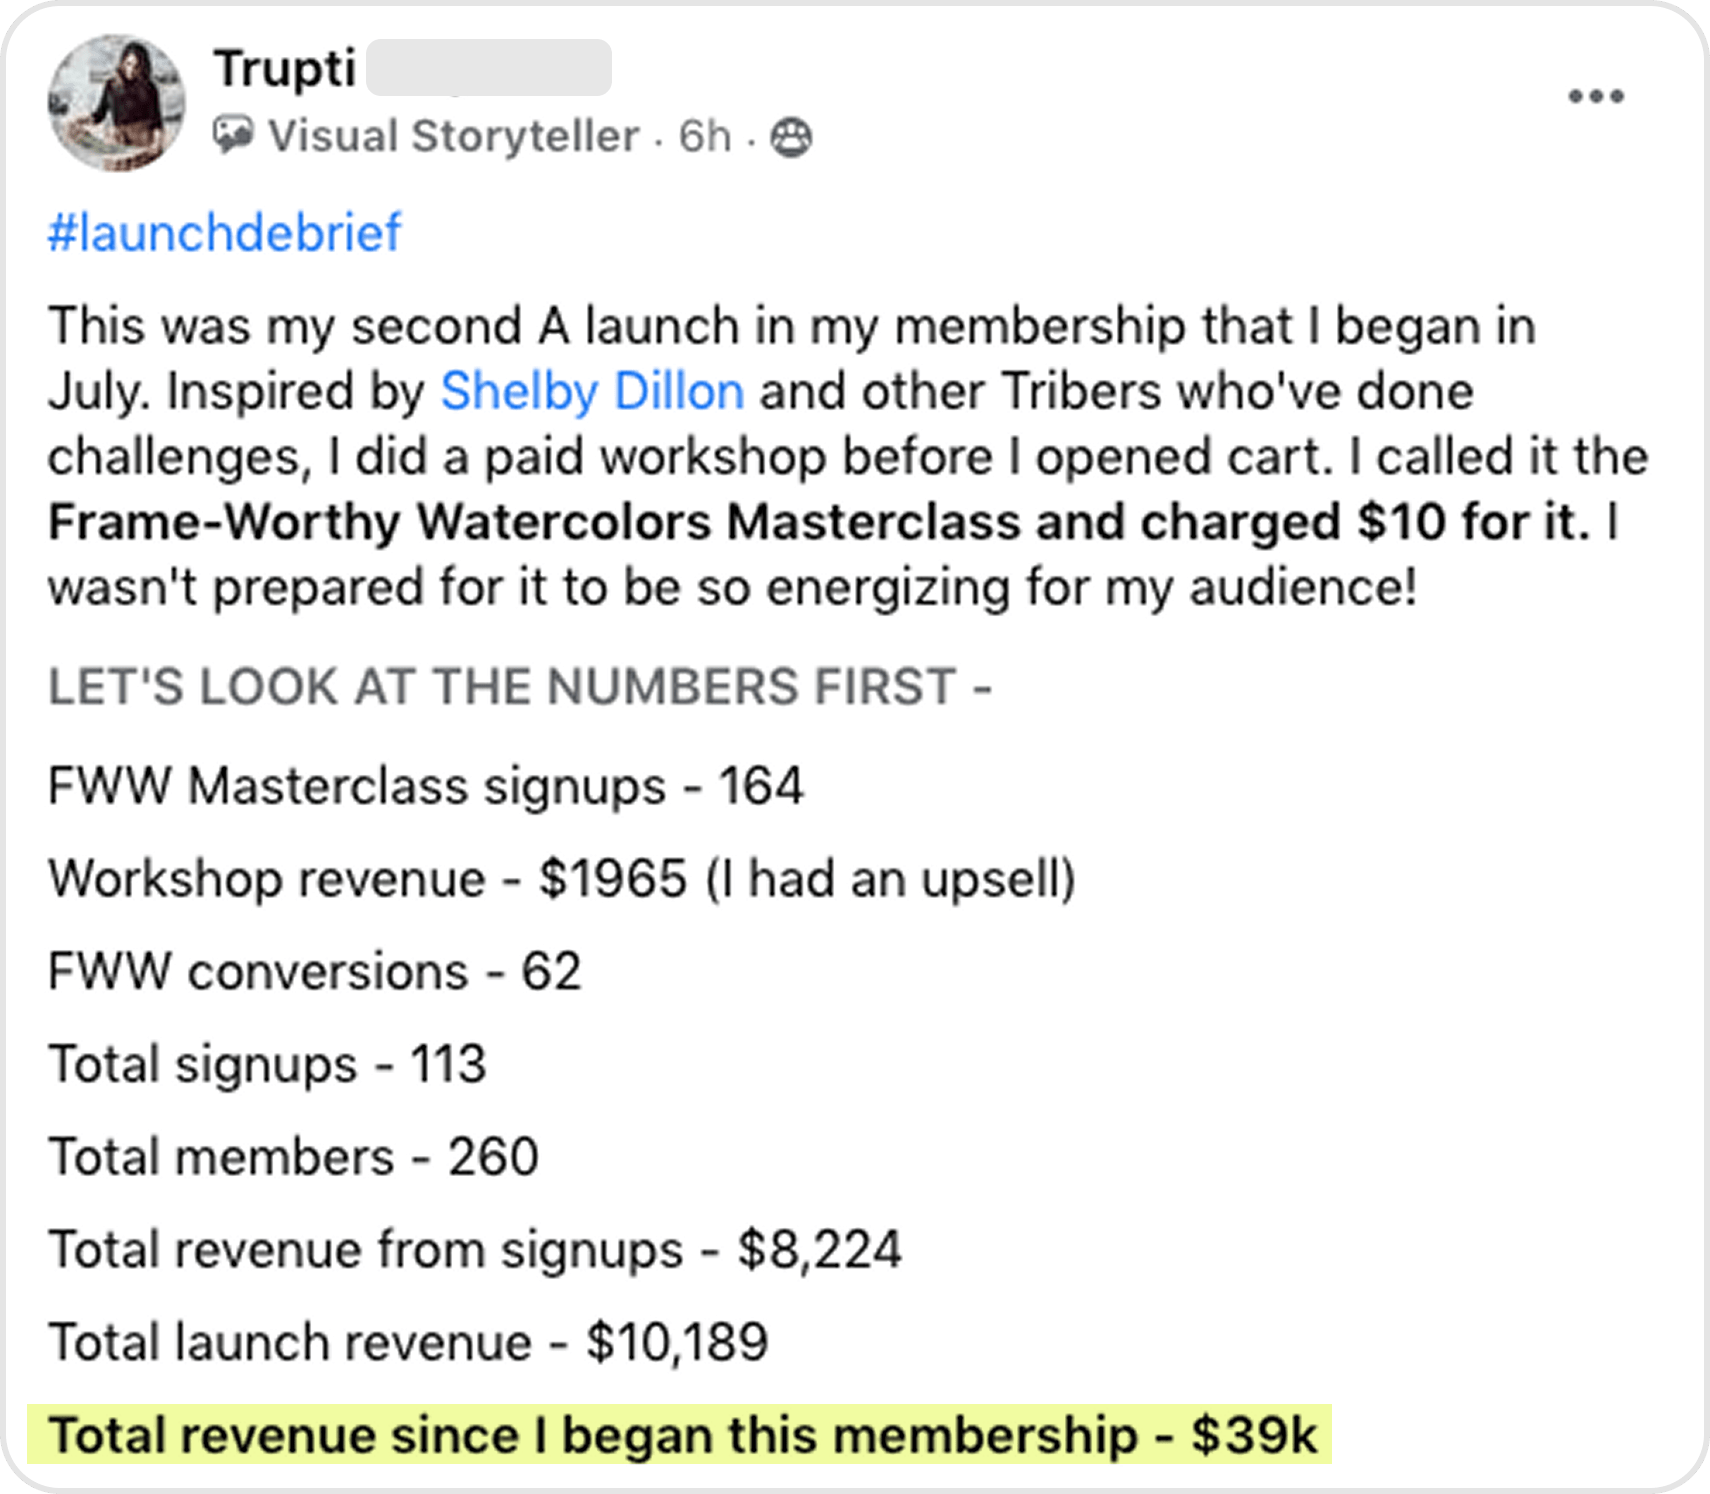This screenshot has height=1494, width=1710.
Task: Select the Workshop revenue $1965 line
Action: pos(562,879)
